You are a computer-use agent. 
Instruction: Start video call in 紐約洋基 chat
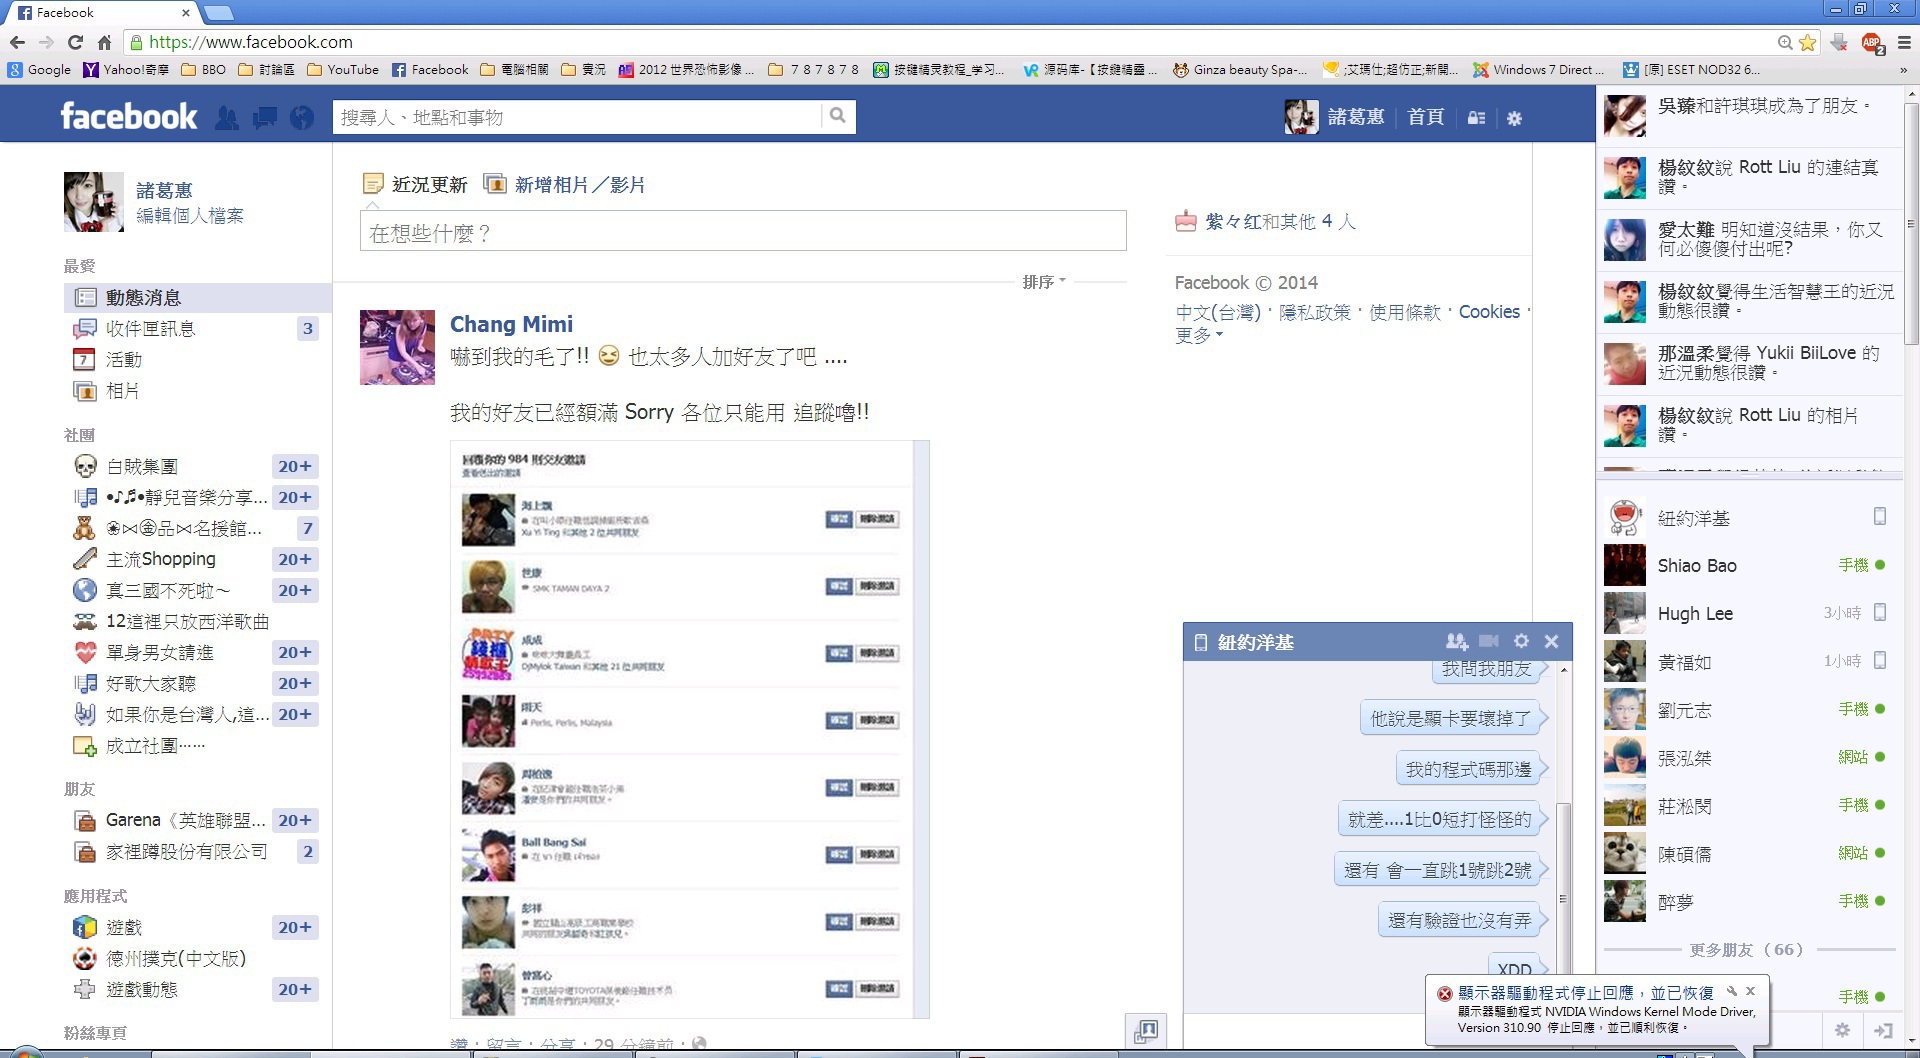1489,641
